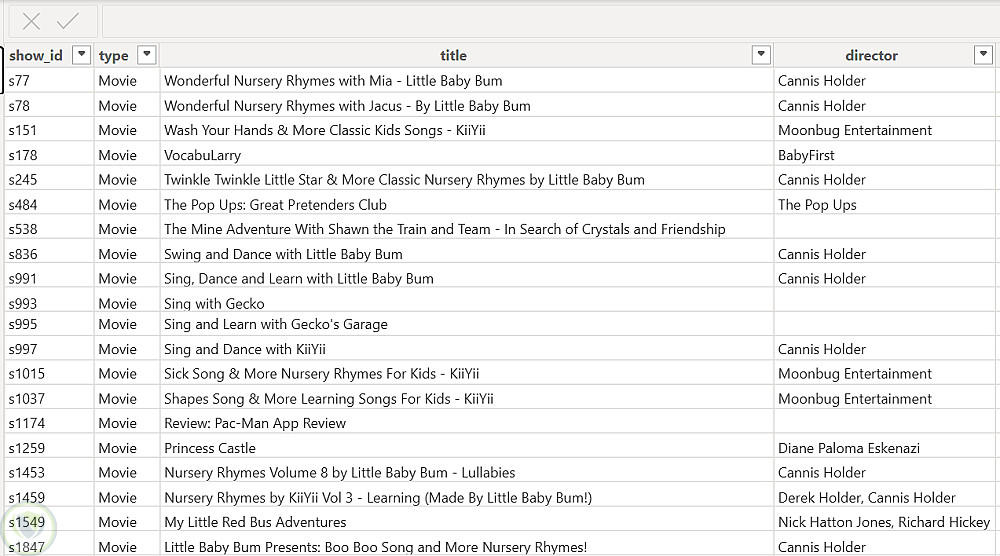Click inside the formula bar input field

click(x=550, y=22)
